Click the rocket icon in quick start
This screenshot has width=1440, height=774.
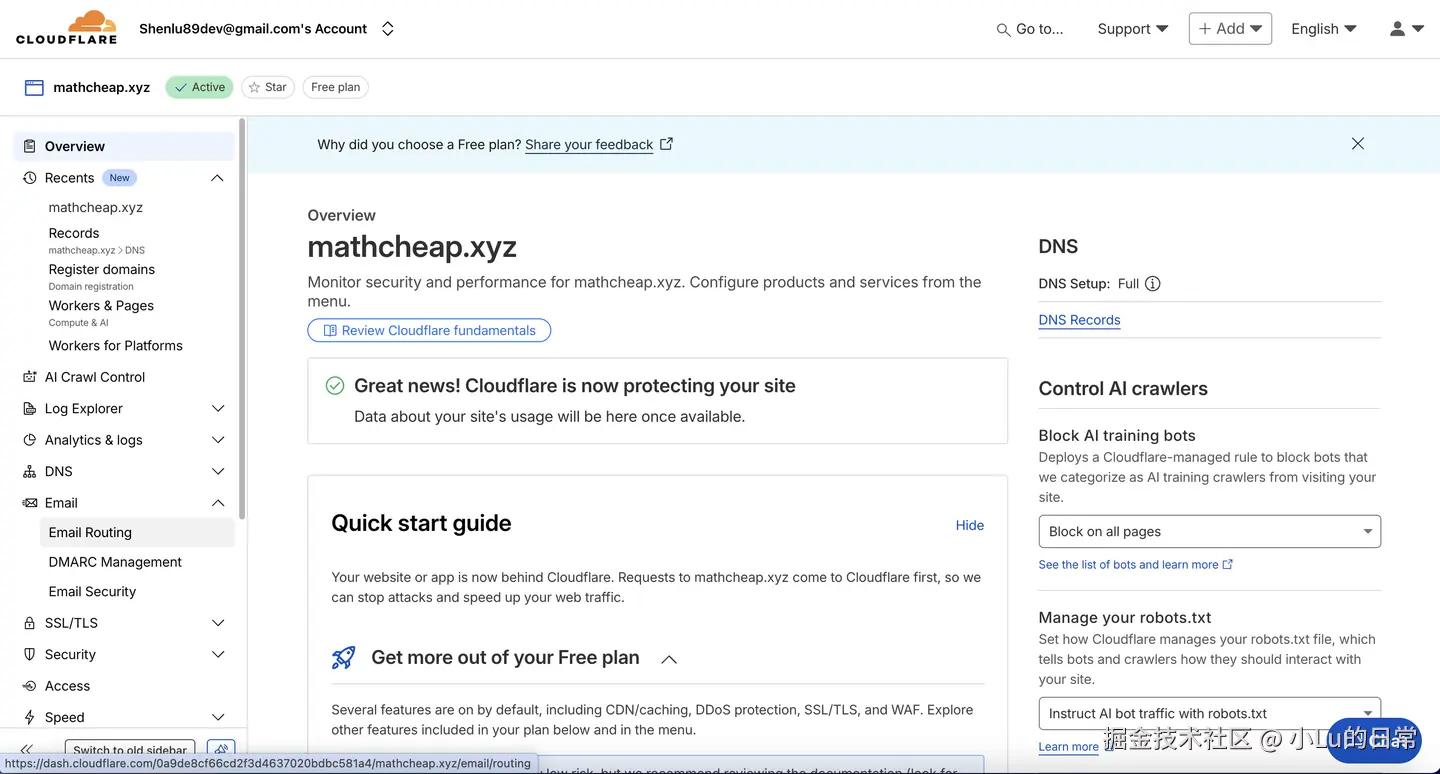343,658
